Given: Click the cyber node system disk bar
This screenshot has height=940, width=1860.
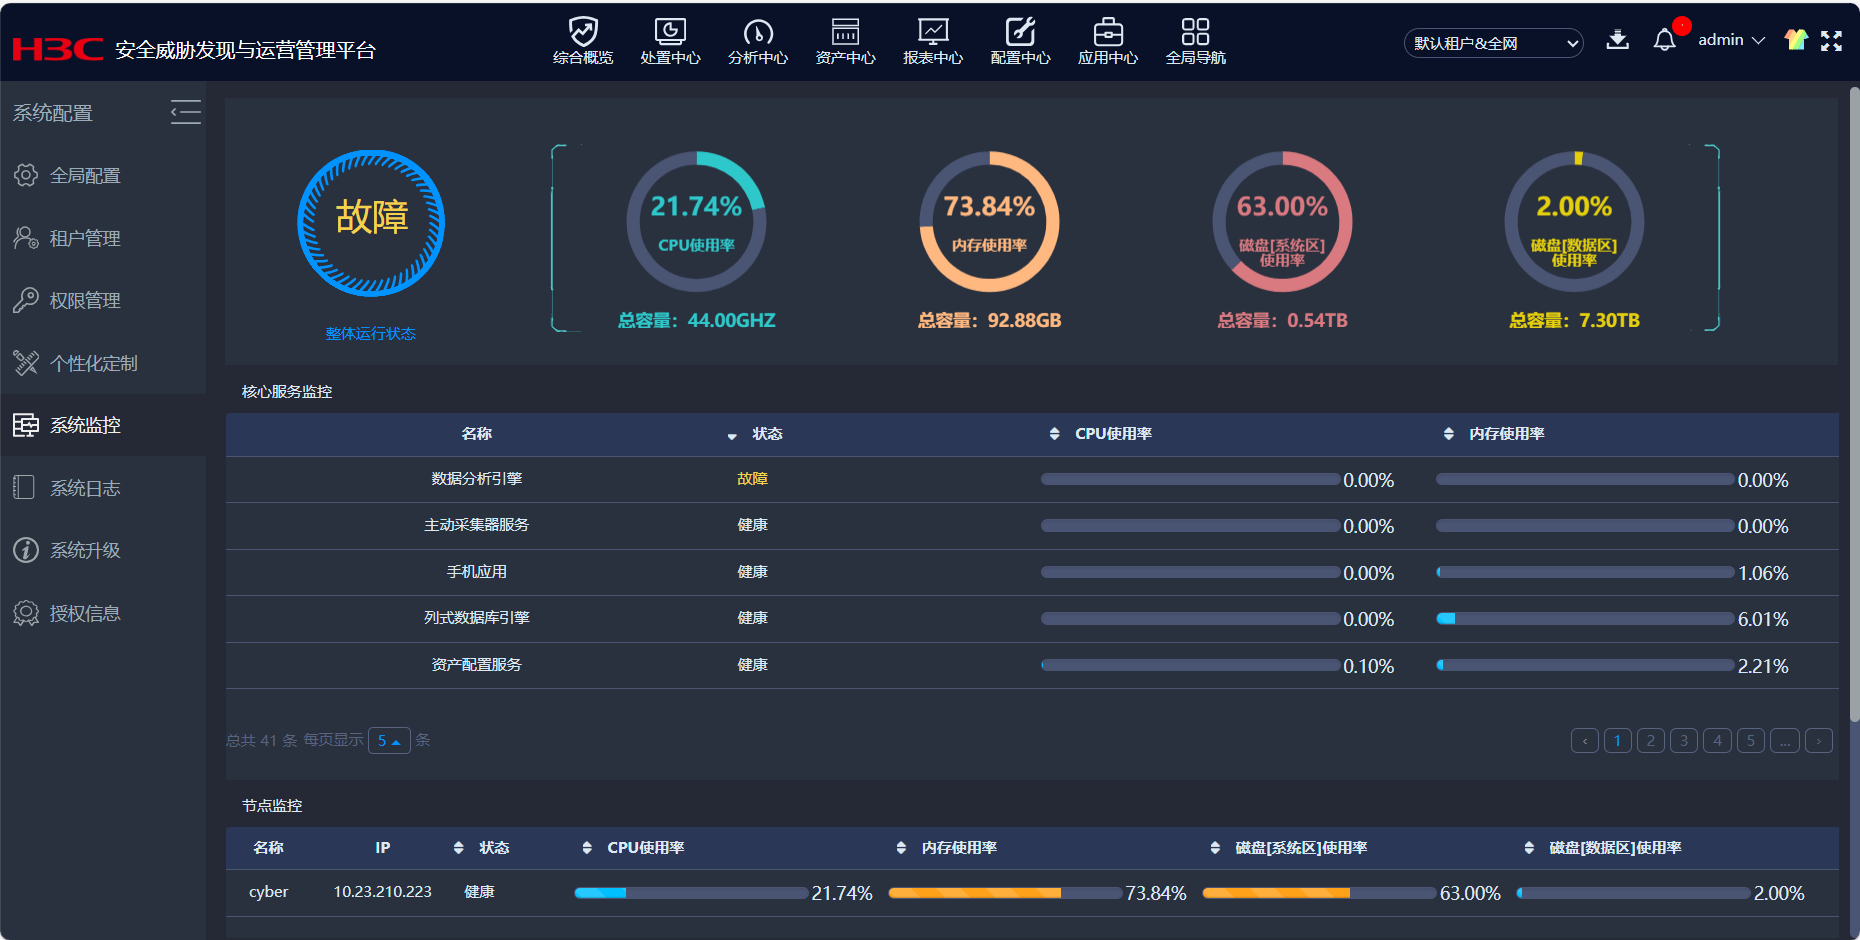Looking at the screenshot, I should 1319,893.
